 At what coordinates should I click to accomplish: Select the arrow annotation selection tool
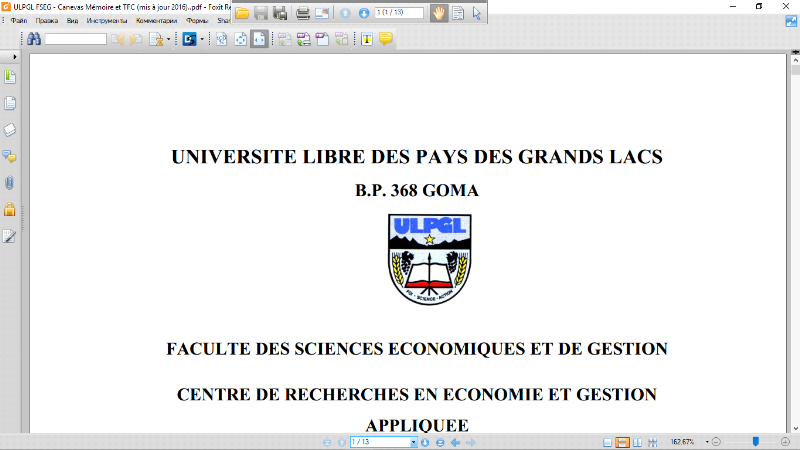(x=477, y=13)
